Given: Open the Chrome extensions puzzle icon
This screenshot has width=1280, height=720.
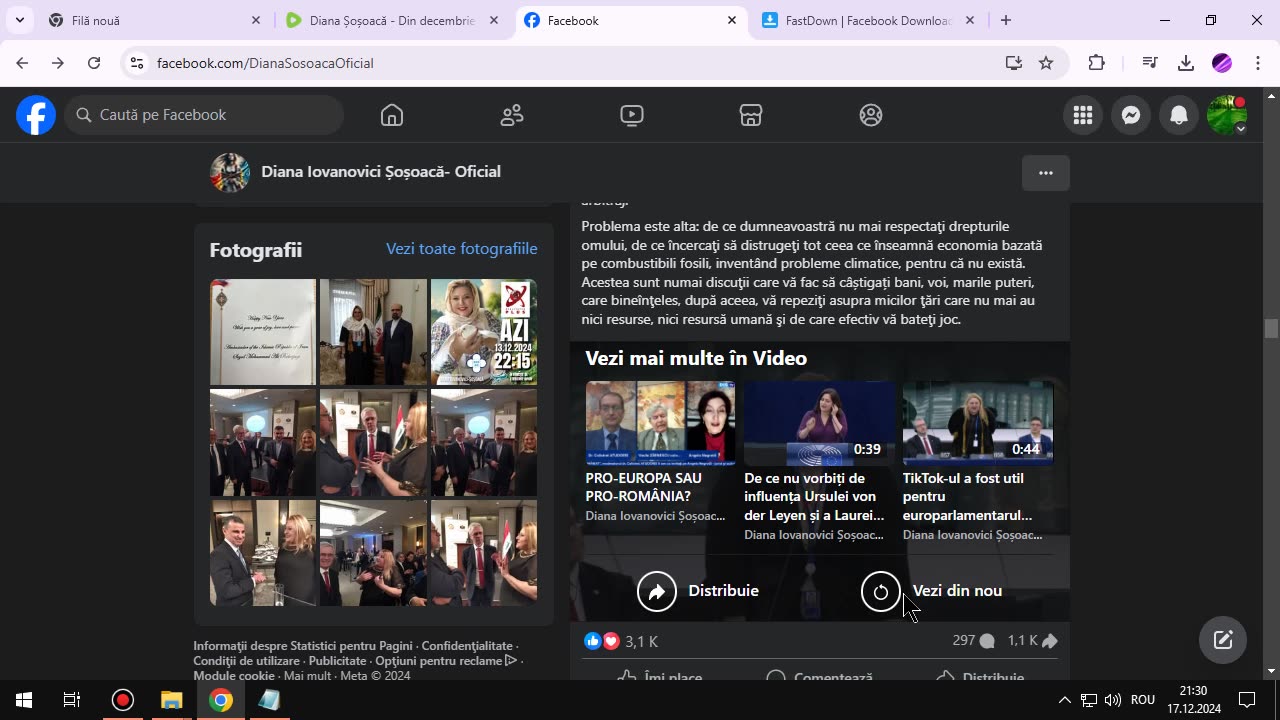Looking at the screenshot, I should point(1097,63).
